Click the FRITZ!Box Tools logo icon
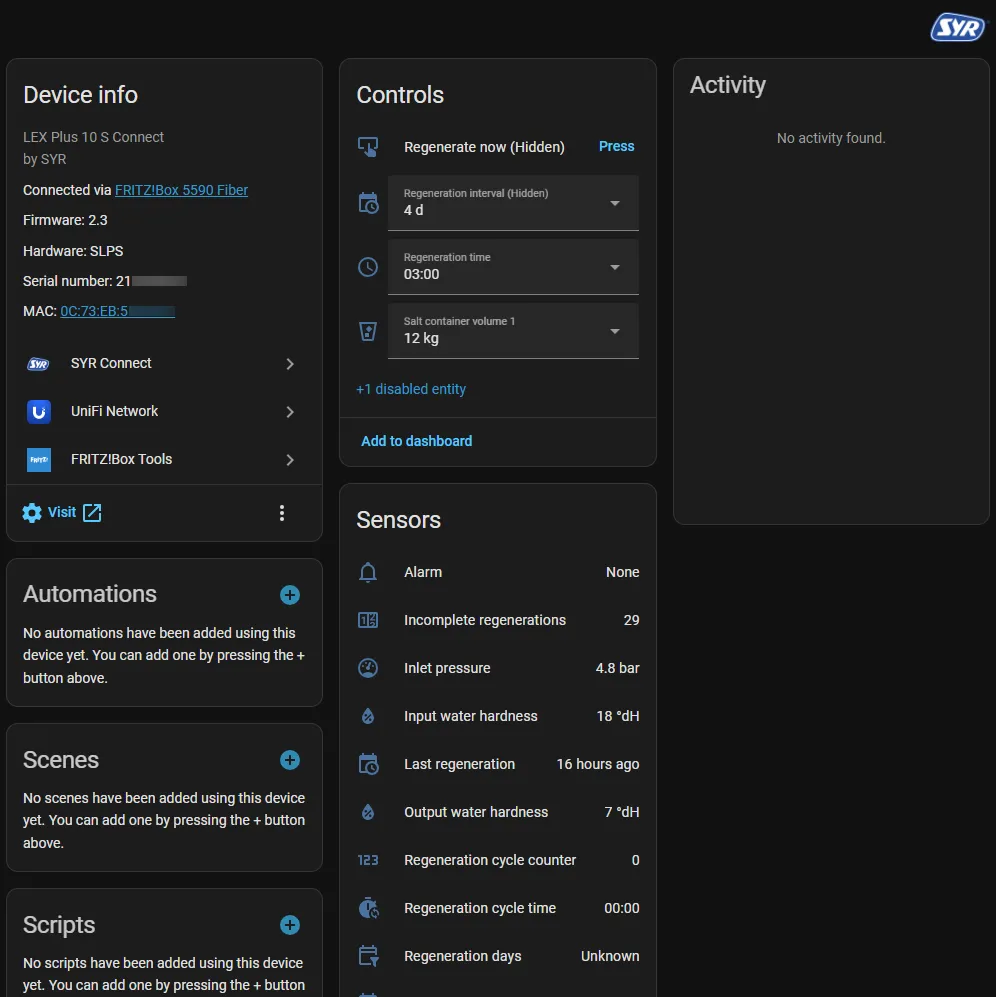Image resolution: width=996 pixels, height=997 pixels. (39, 459)
